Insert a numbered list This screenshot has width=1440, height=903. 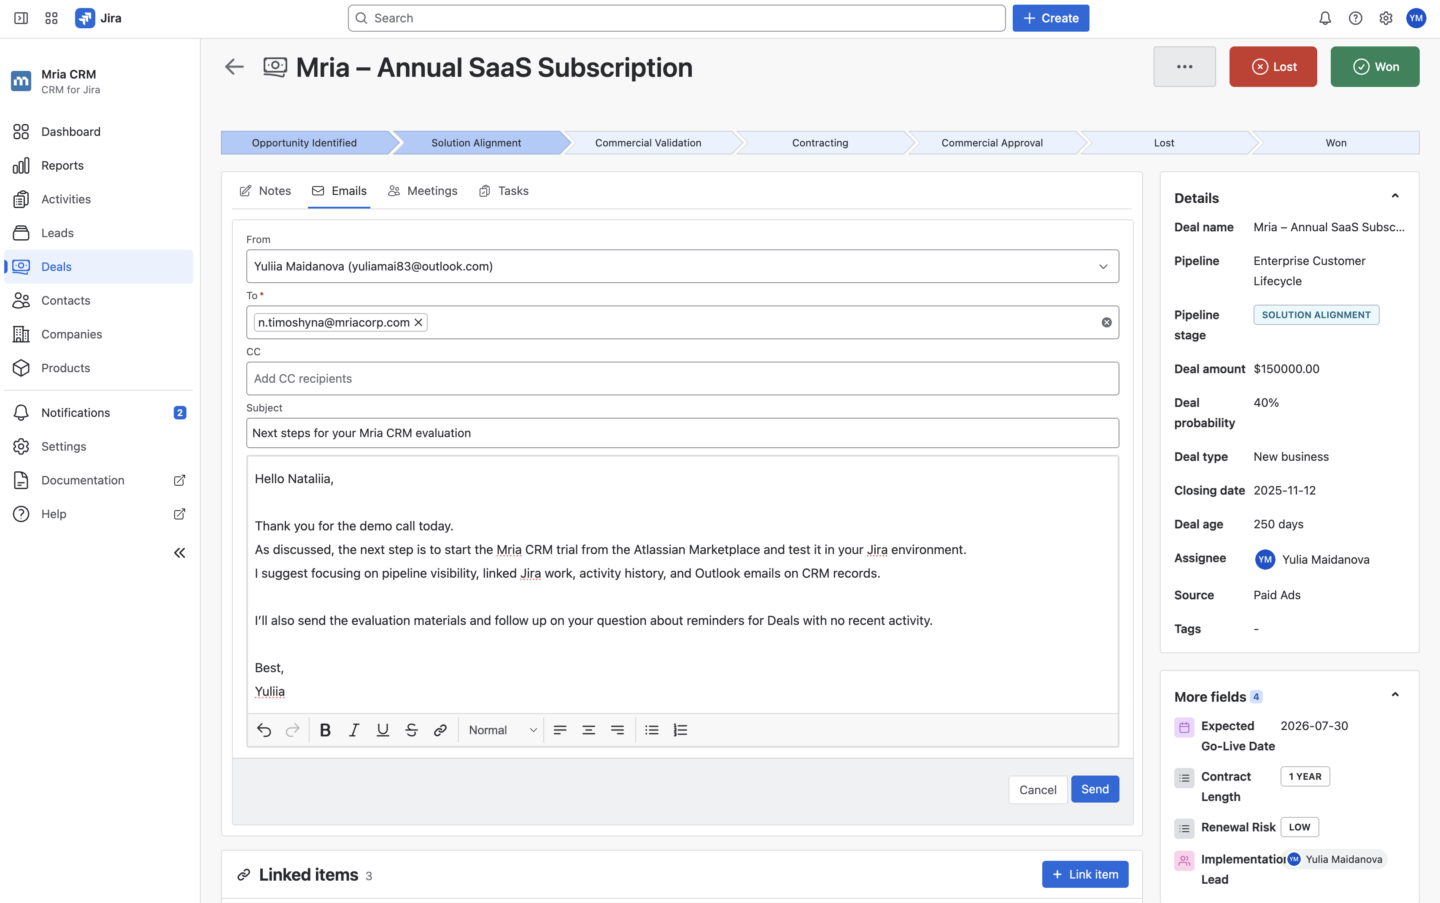[681, 730]
